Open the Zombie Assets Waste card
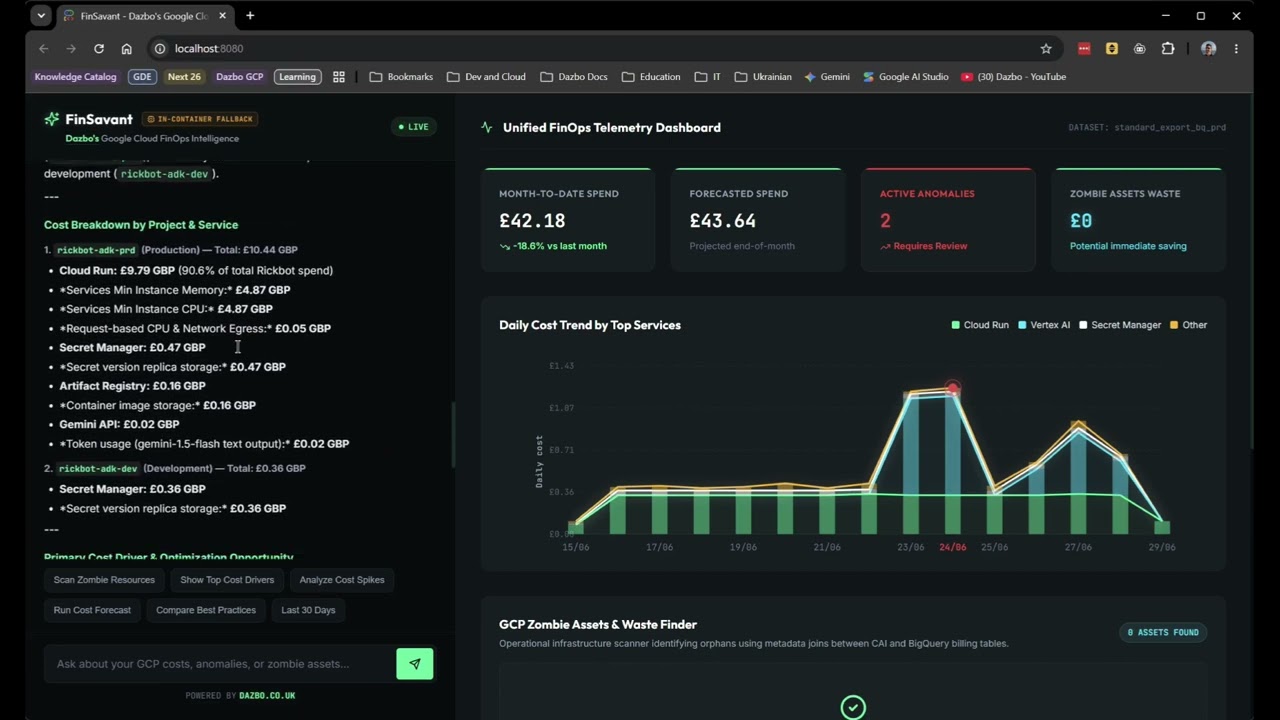The image size is (1280, 720). click(1138, 219)
